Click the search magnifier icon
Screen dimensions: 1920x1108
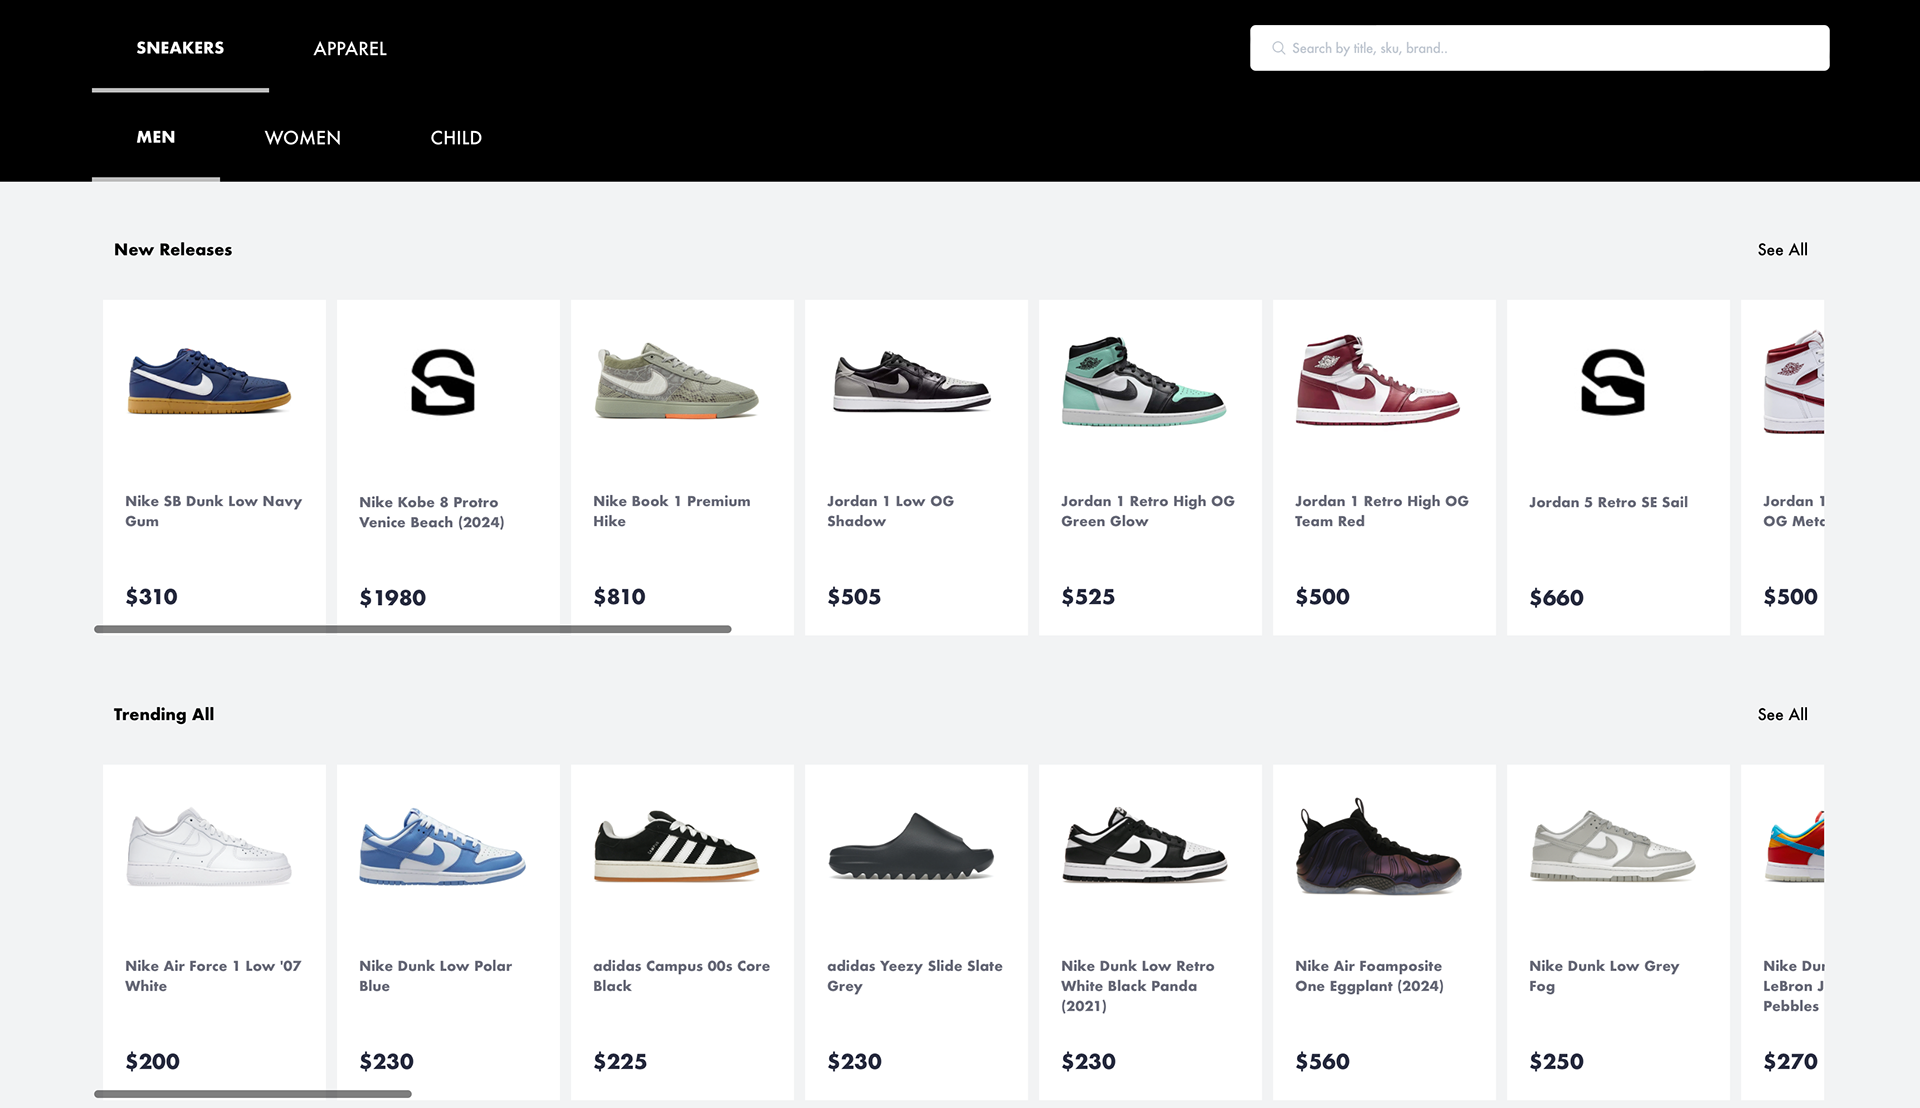click(x=1278, y=48)
